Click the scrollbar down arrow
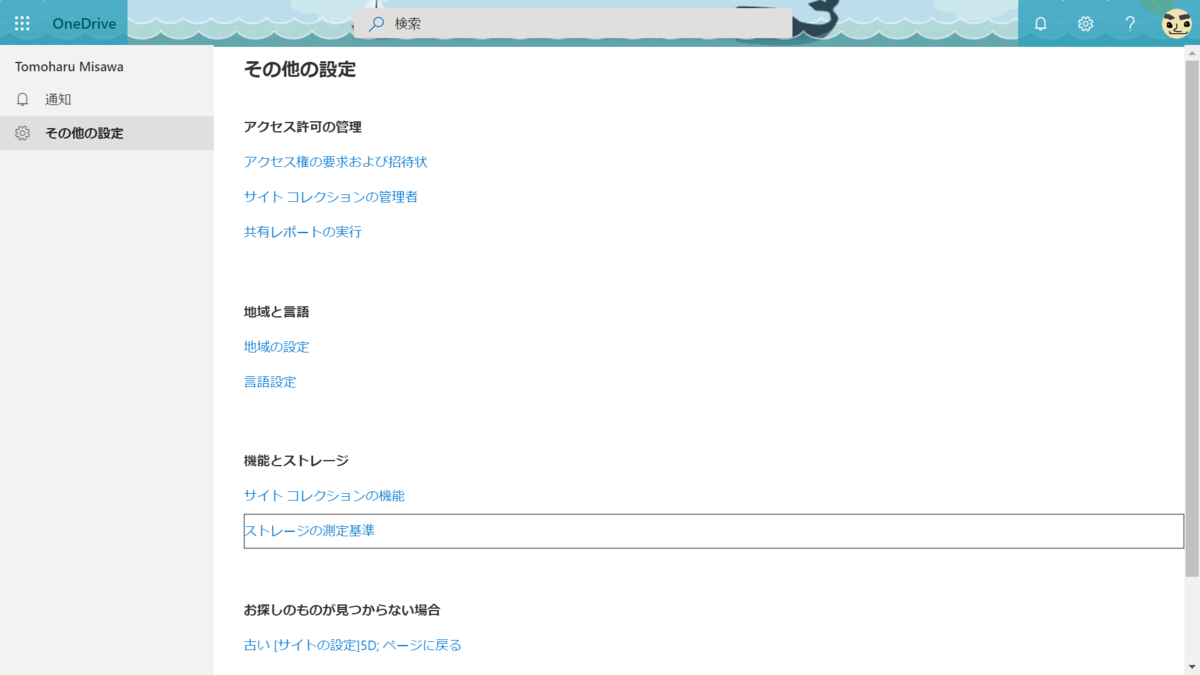The height and width of the screenshot is (675, 1200). [x=1192, y=667]
